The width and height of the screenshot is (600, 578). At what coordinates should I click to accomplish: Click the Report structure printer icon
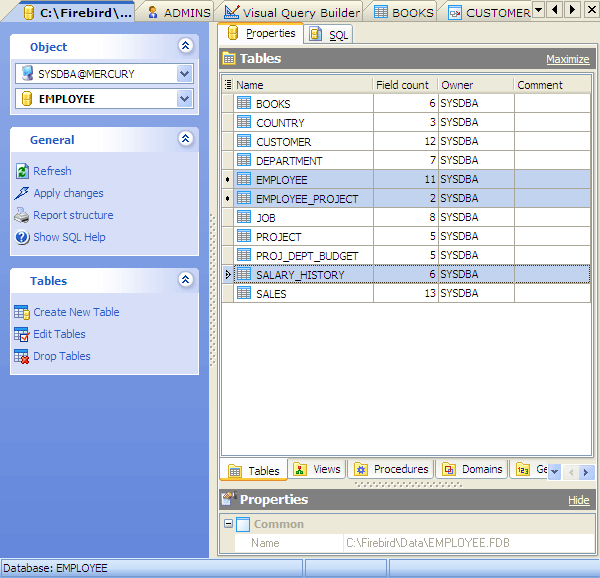(22, 215)
